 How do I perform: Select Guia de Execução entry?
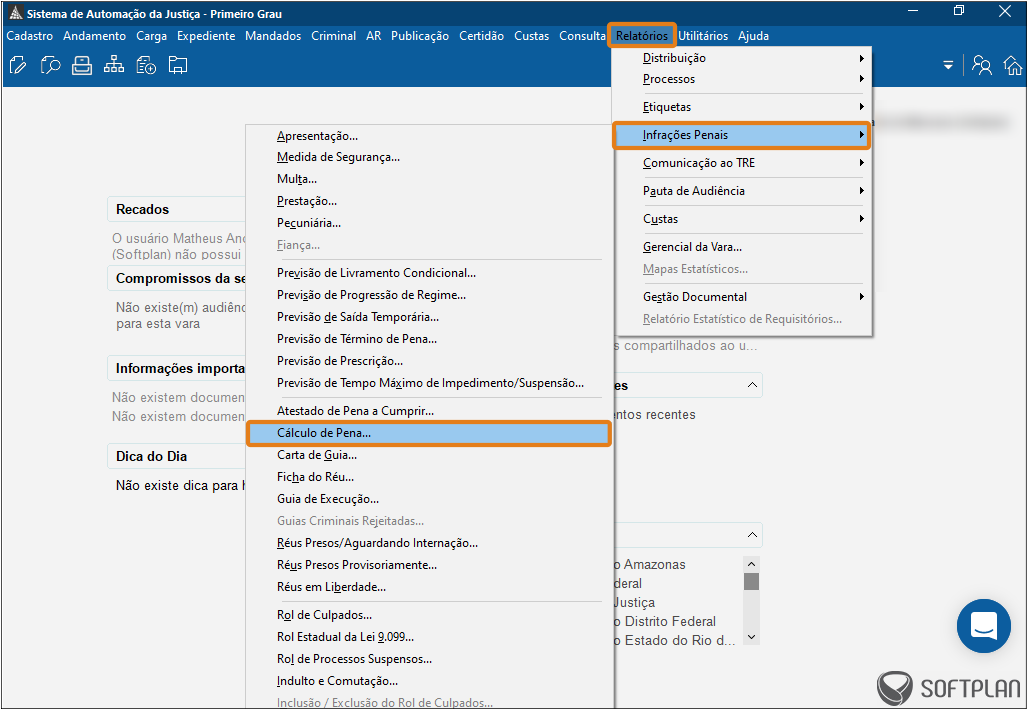click(x=429, y=499)
